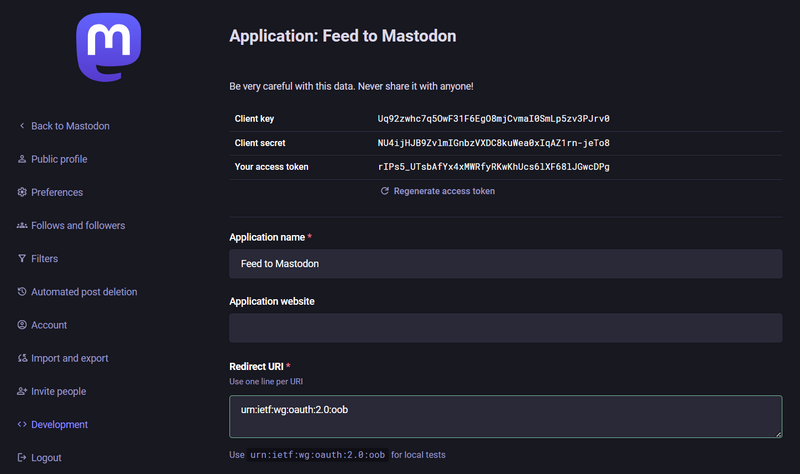Click the 'Redirect URI' field label
The width and height of the screenshot is (800, 474).
click(x=256, y=366)
